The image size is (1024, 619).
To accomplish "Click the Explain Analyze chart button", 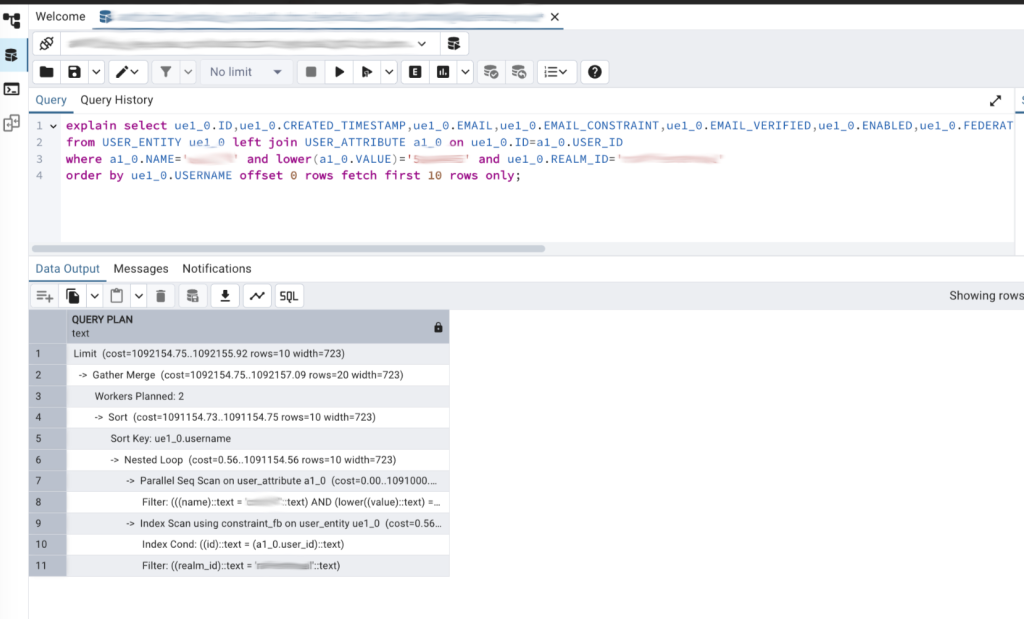I will click(x=443, y=72).
